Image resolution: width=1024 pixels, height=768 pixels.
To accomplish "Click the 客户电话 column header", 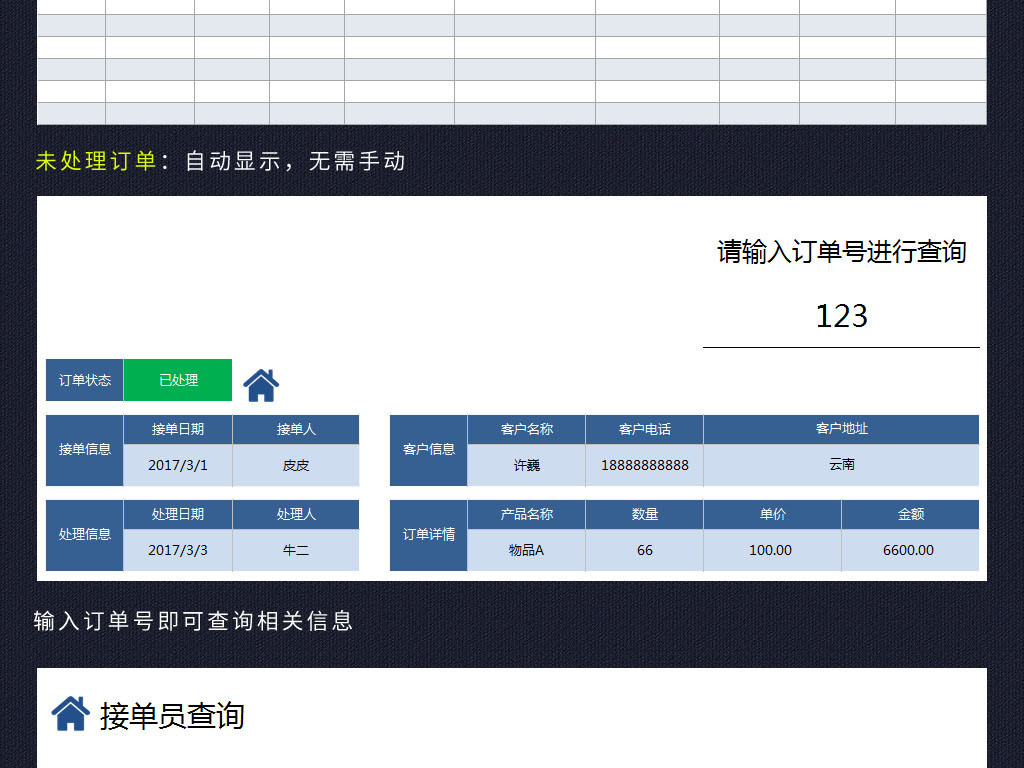I will (x=644, y=429).
